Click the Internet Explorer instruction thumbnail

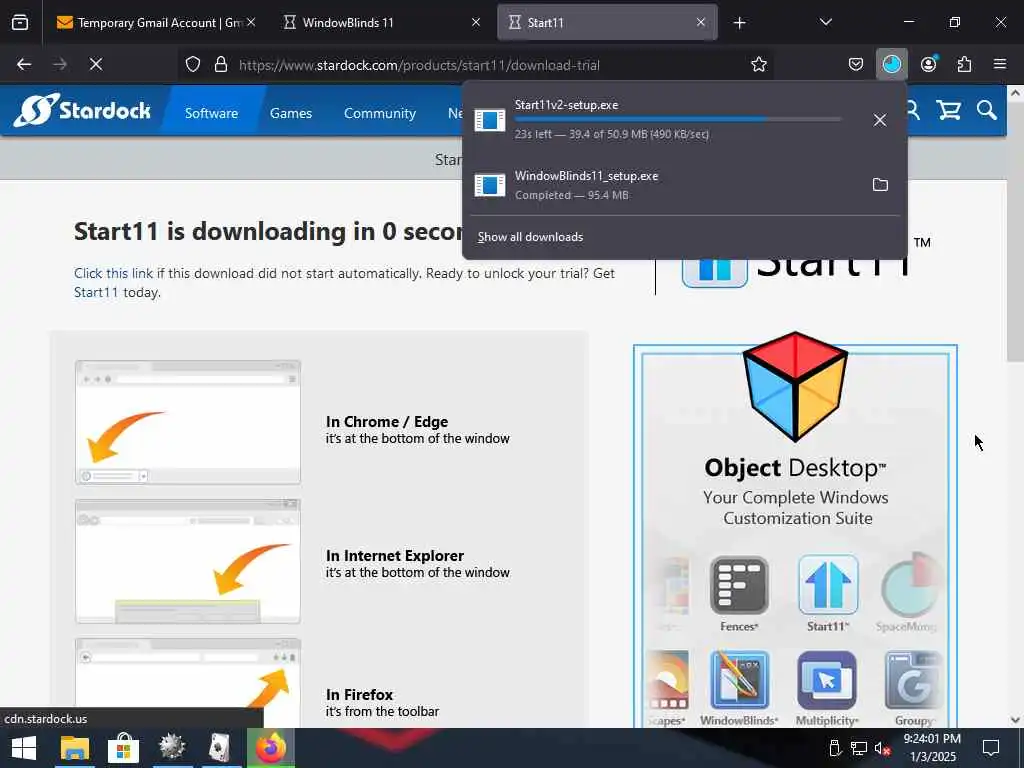[x=188, y=562]
